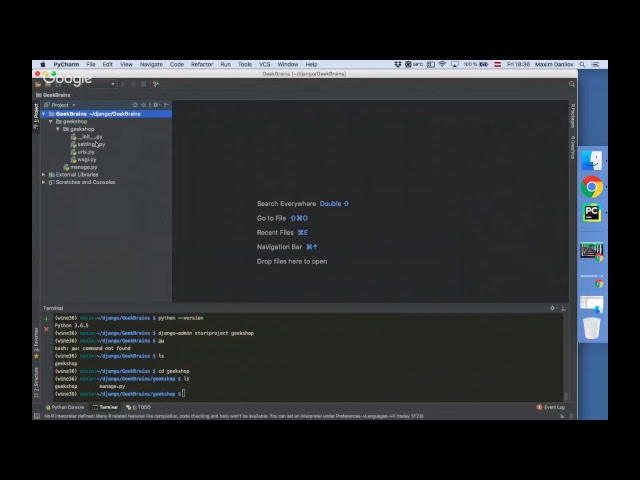Click the input language flag icon
Image resolution: width=640 pixels, height=480 pixels.
498,64
